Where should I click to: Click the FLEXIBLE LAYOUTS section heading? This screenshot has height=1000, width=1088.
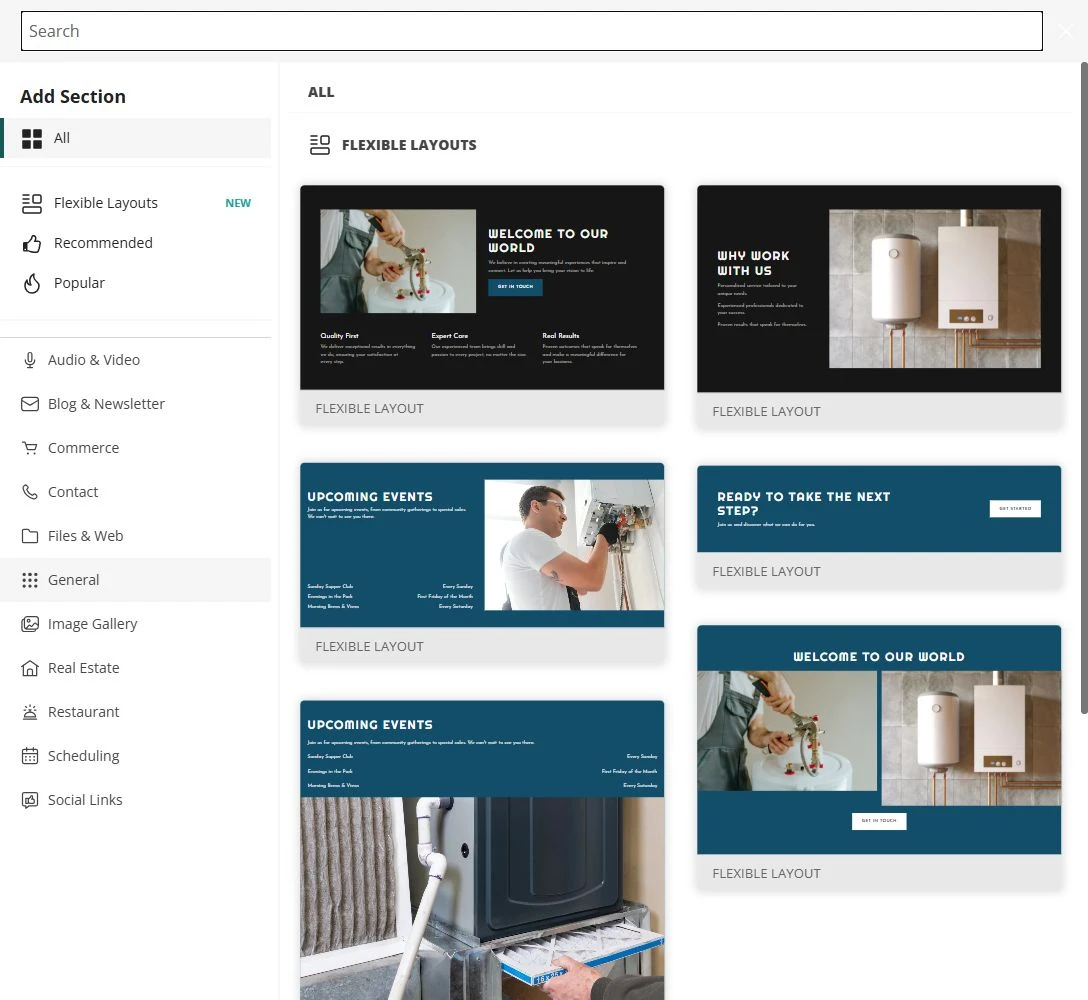click(409, 145)
